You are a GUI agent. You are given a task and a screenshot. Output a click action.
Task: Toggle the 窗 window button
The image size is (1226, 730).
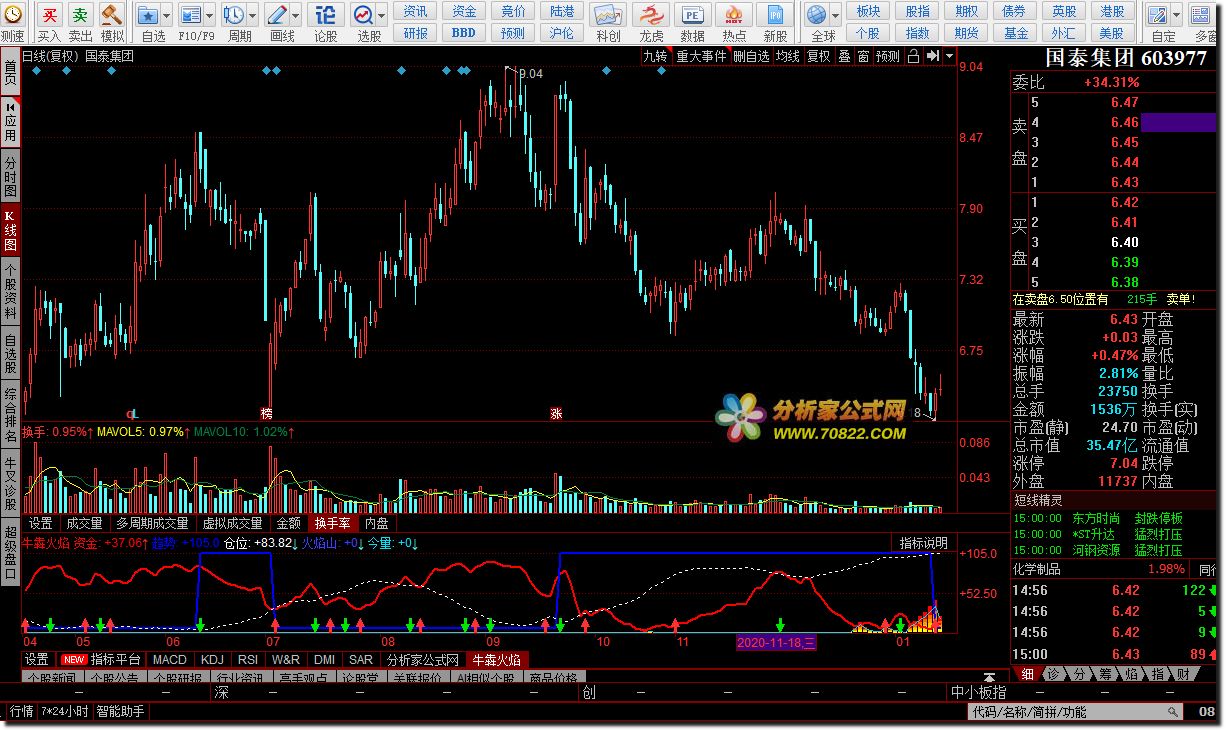[863, 57]
